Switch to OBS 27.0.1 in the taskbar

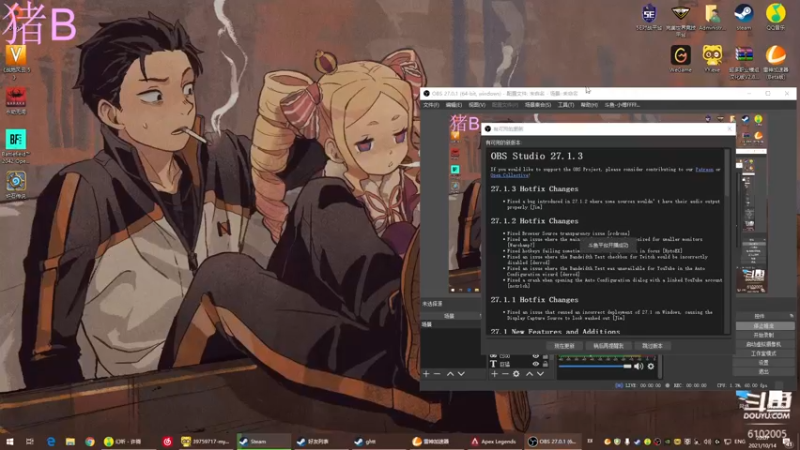point(552,442)
